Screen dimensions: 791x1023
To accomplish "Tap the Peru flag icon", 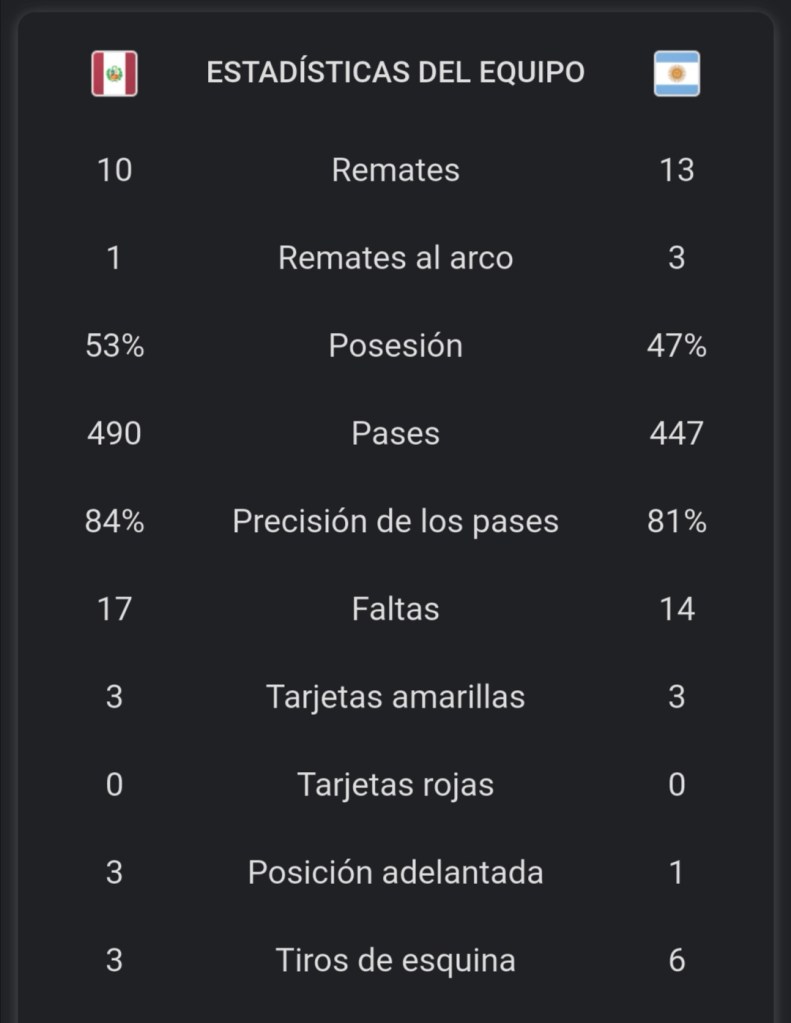I will [x=114, y=73].
